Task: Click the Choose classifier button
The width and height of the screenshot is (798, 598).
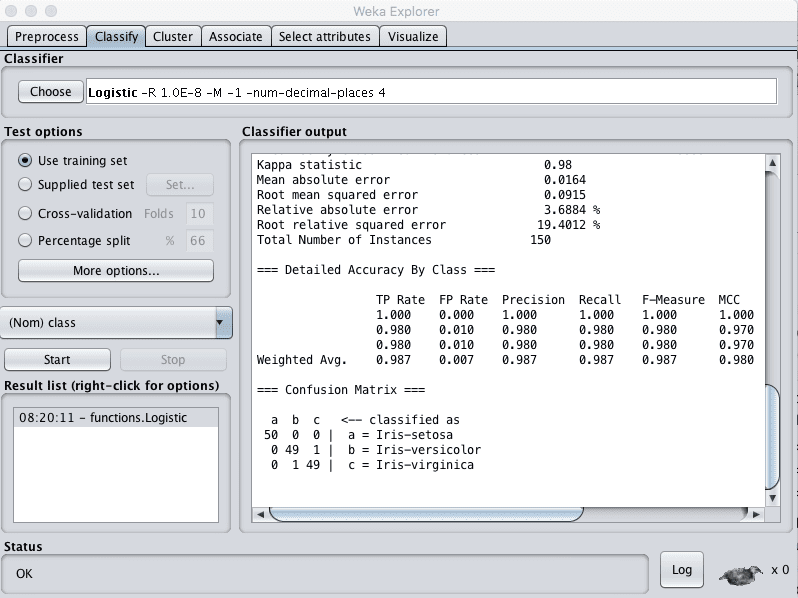Action: (x=50, y=92)
